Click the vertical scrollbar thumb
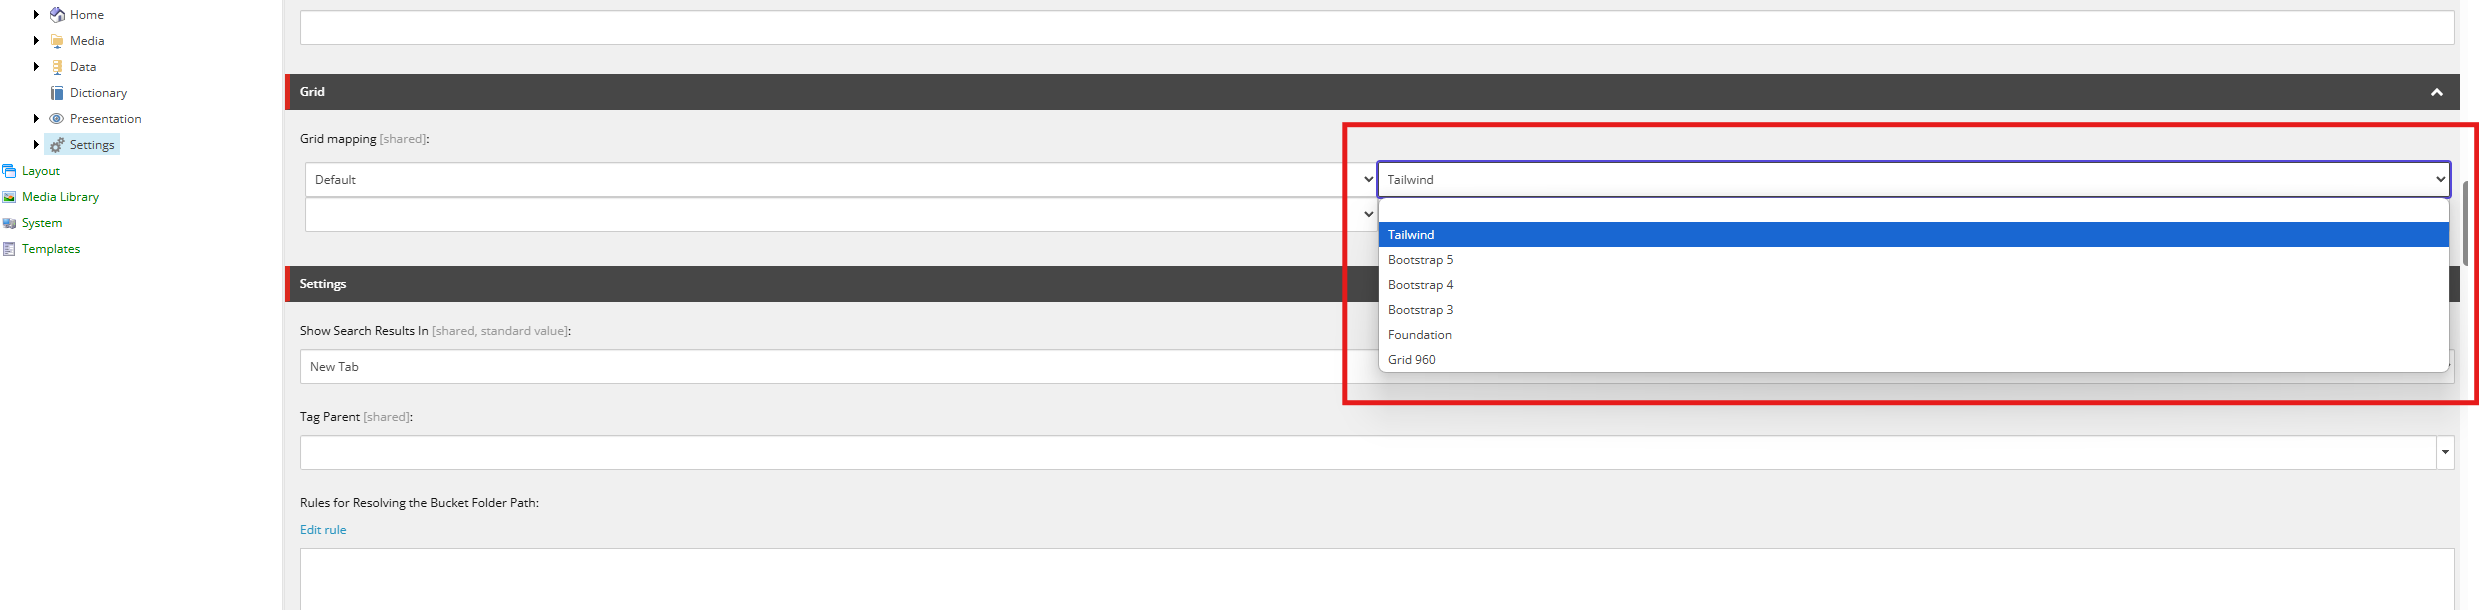Screen dimensions: 2479x610 [x=2466, y=224]
